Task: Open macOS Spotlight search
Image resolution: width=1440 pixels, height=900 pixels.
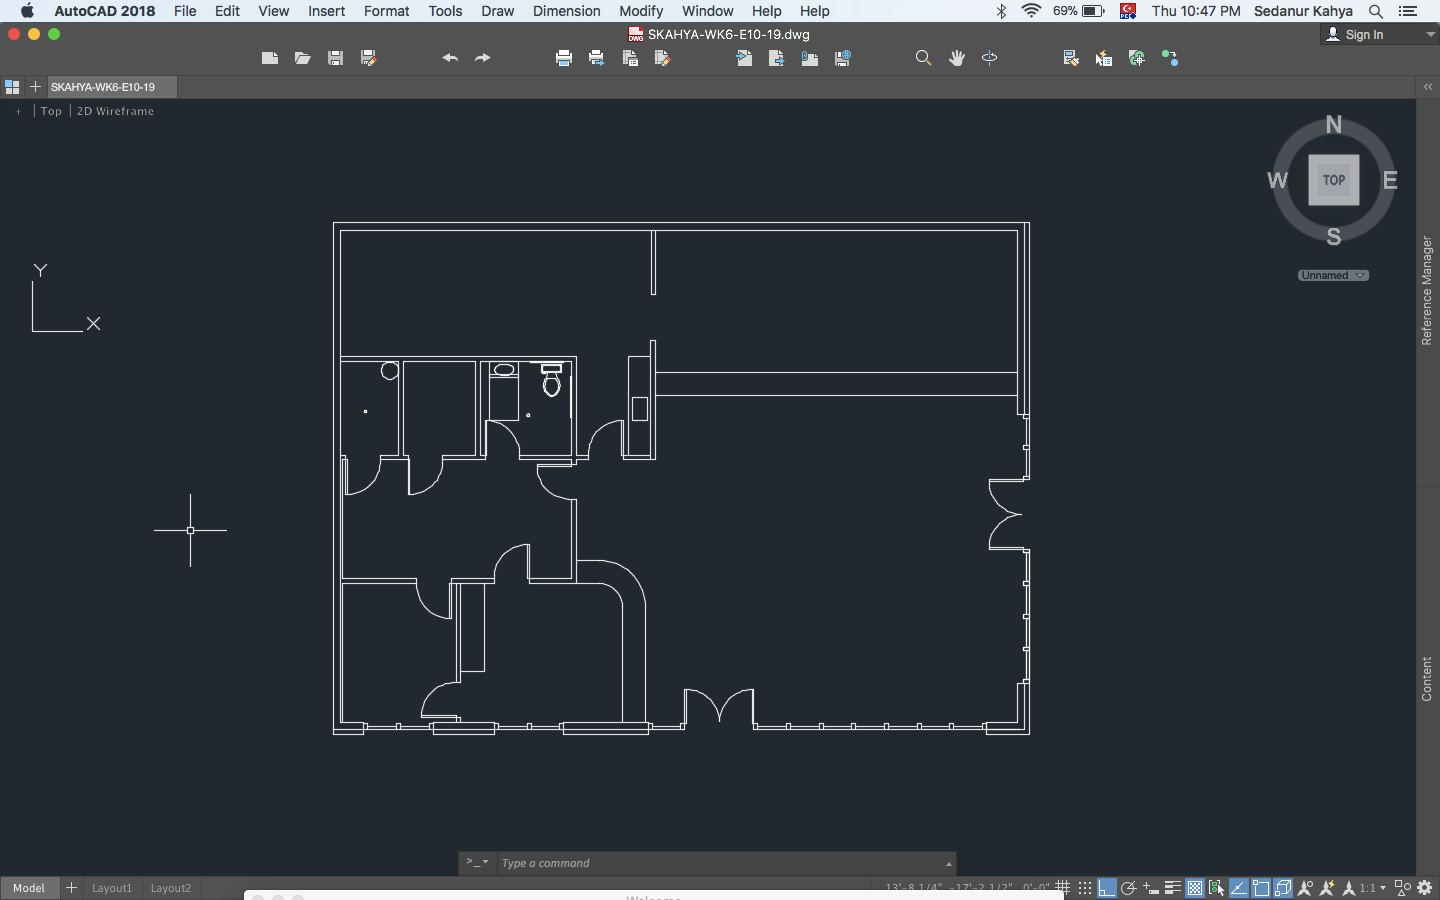Action: [x=1376, y=11]
